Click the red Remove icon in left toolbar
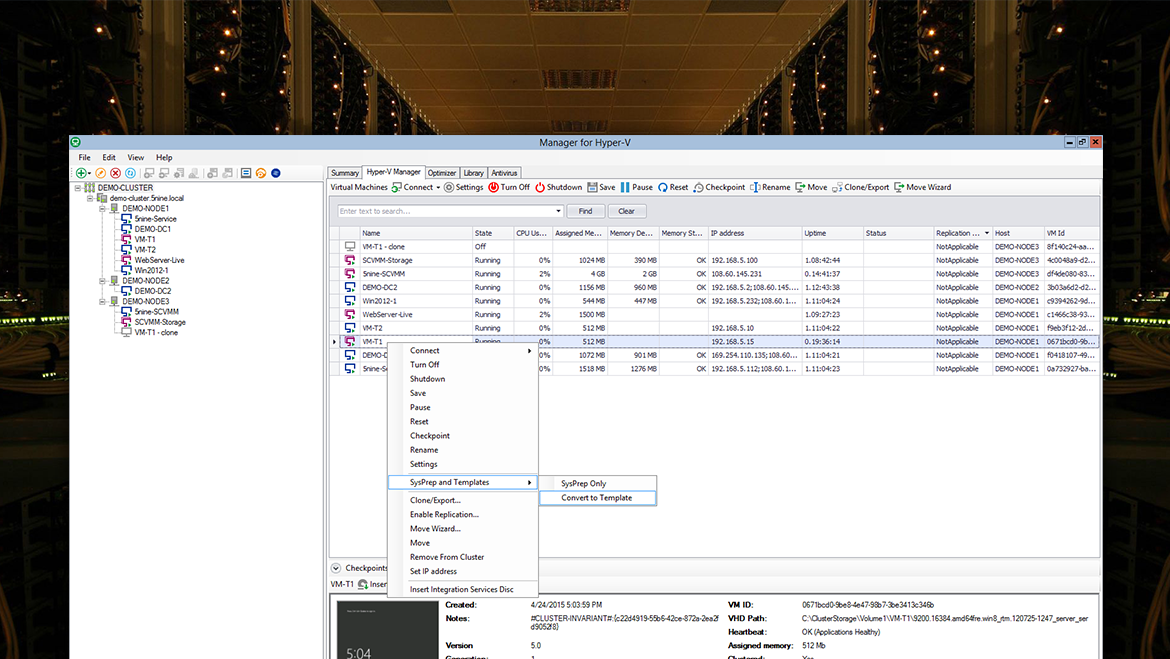1170x659 pixels. [115, 173]
